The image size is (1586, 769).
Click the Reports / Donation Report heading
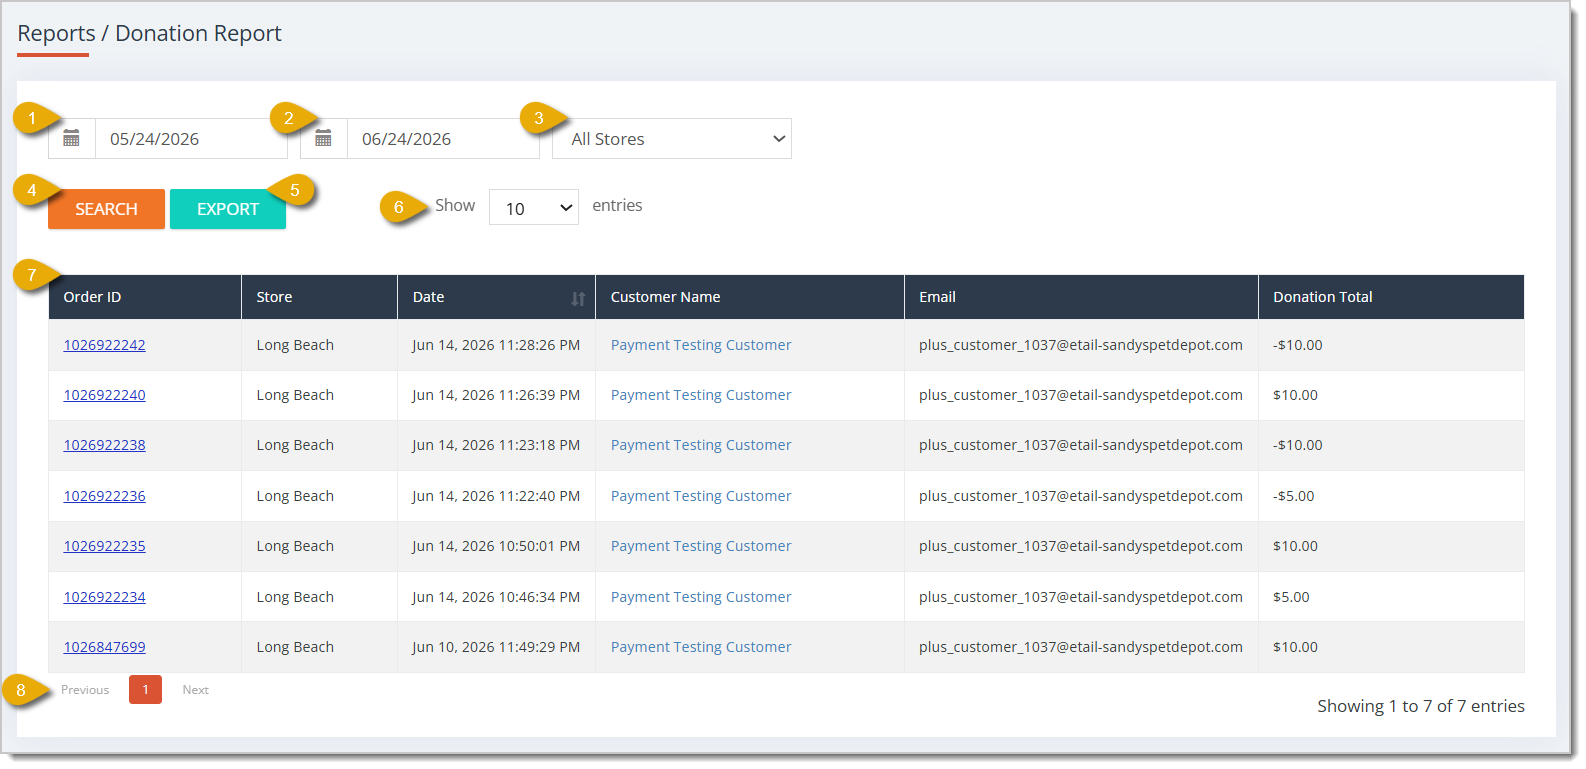click(x=149, y=34)
